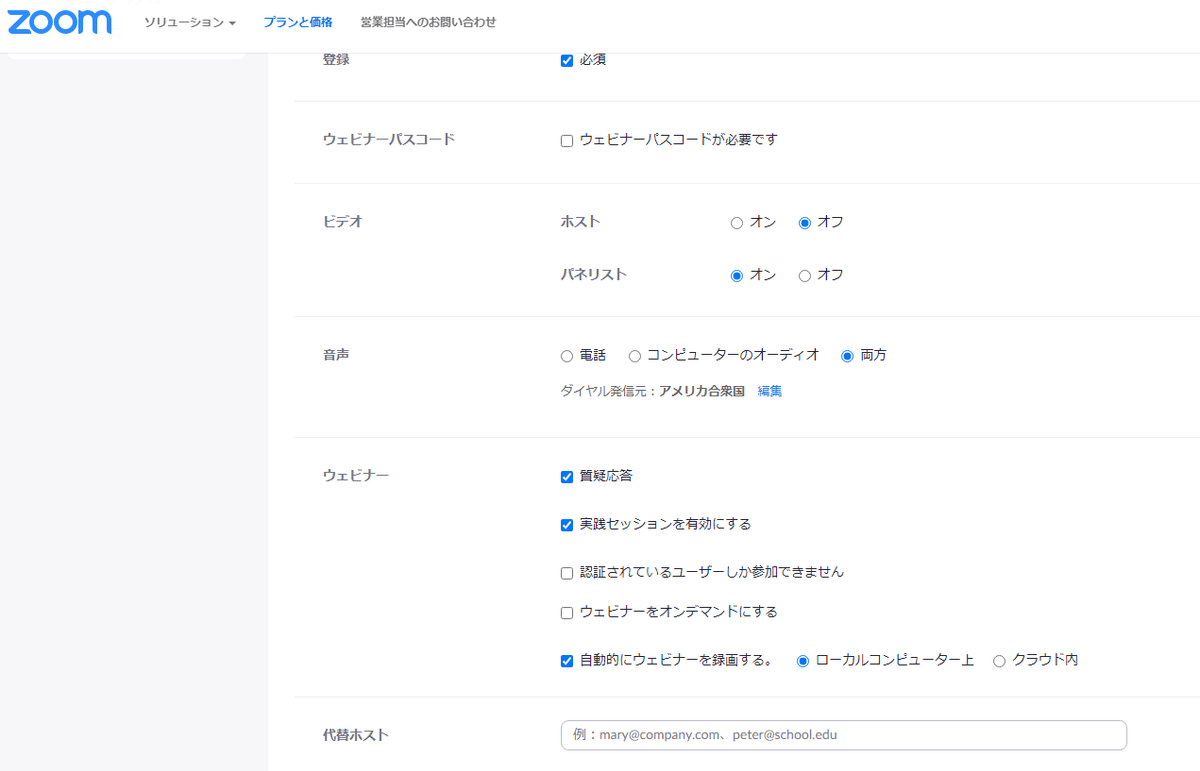Select 電話 as the audio option

(565, 355)
